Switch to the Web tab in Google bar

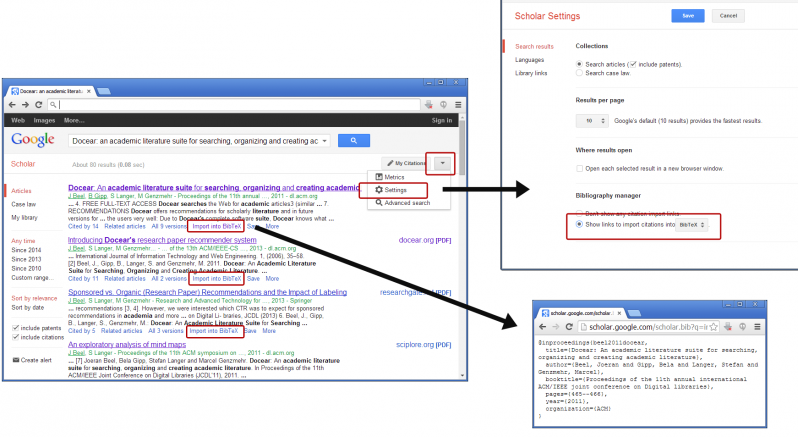[x=18, y=121]
